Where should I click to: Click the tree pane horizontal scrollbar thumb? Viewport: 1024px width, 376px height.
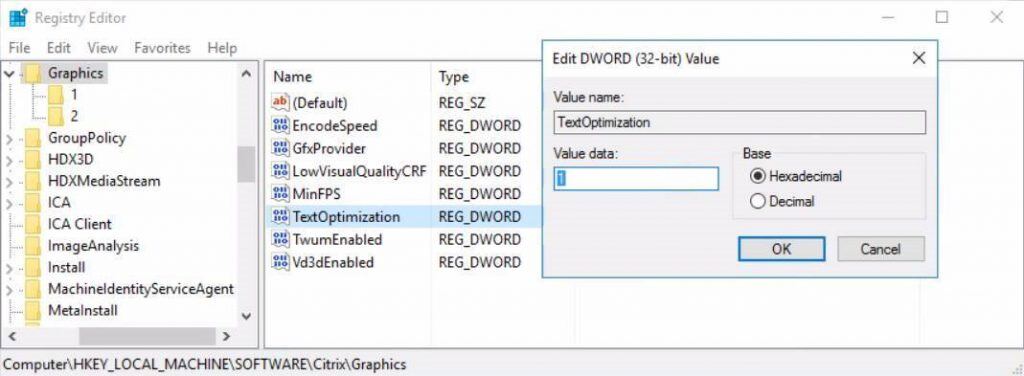[147, 336]
